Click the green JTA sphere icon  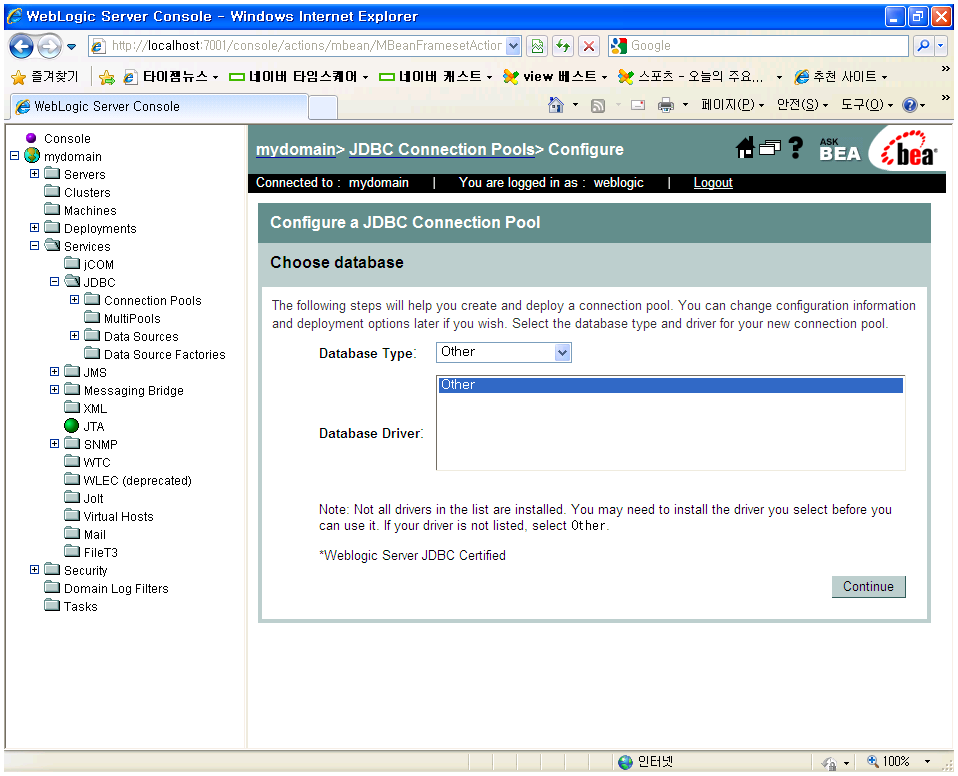71,425
